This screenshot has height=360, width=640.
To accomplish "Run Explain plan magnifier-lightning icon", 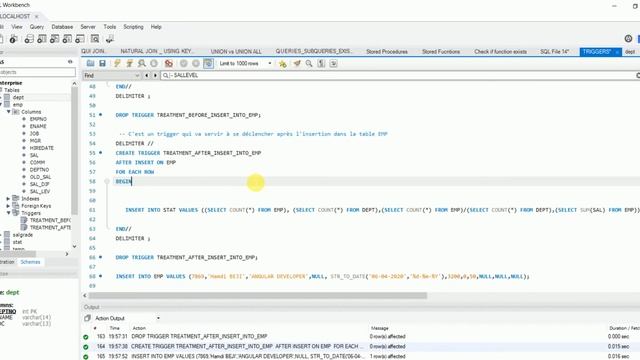I will click(x=142, y=63).
